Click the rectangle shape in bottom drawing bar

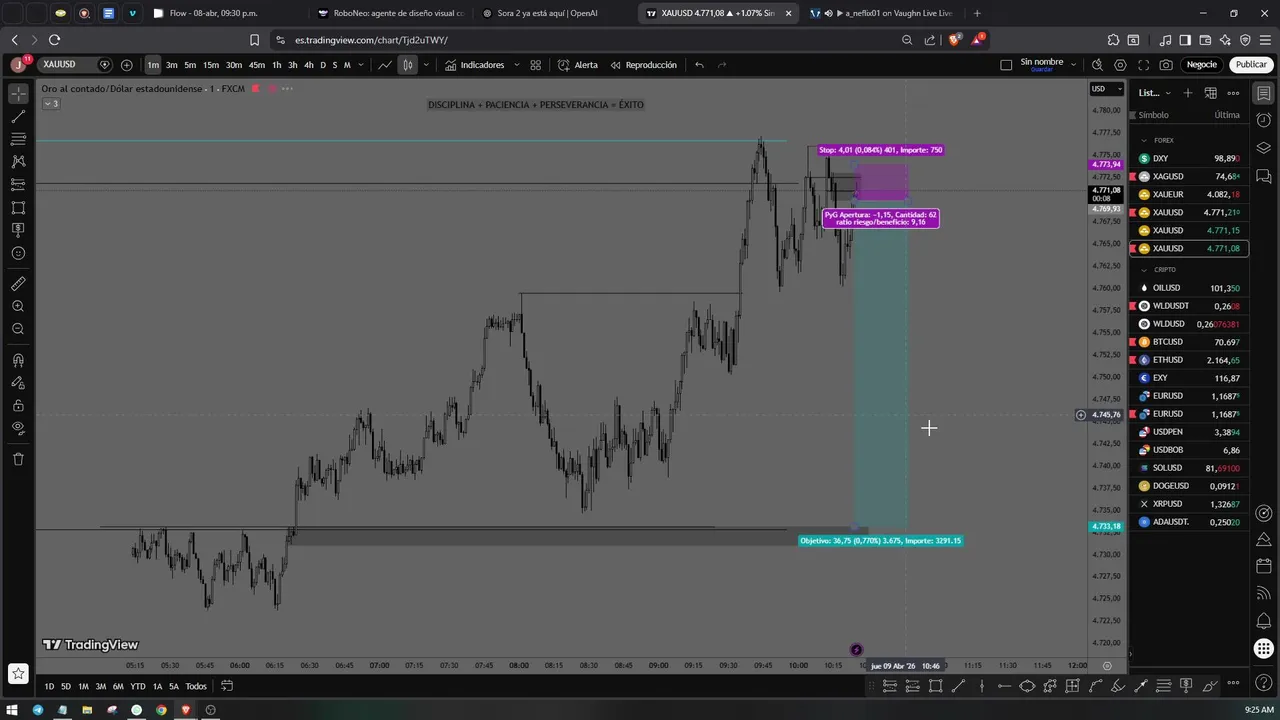tap(935, 686)
